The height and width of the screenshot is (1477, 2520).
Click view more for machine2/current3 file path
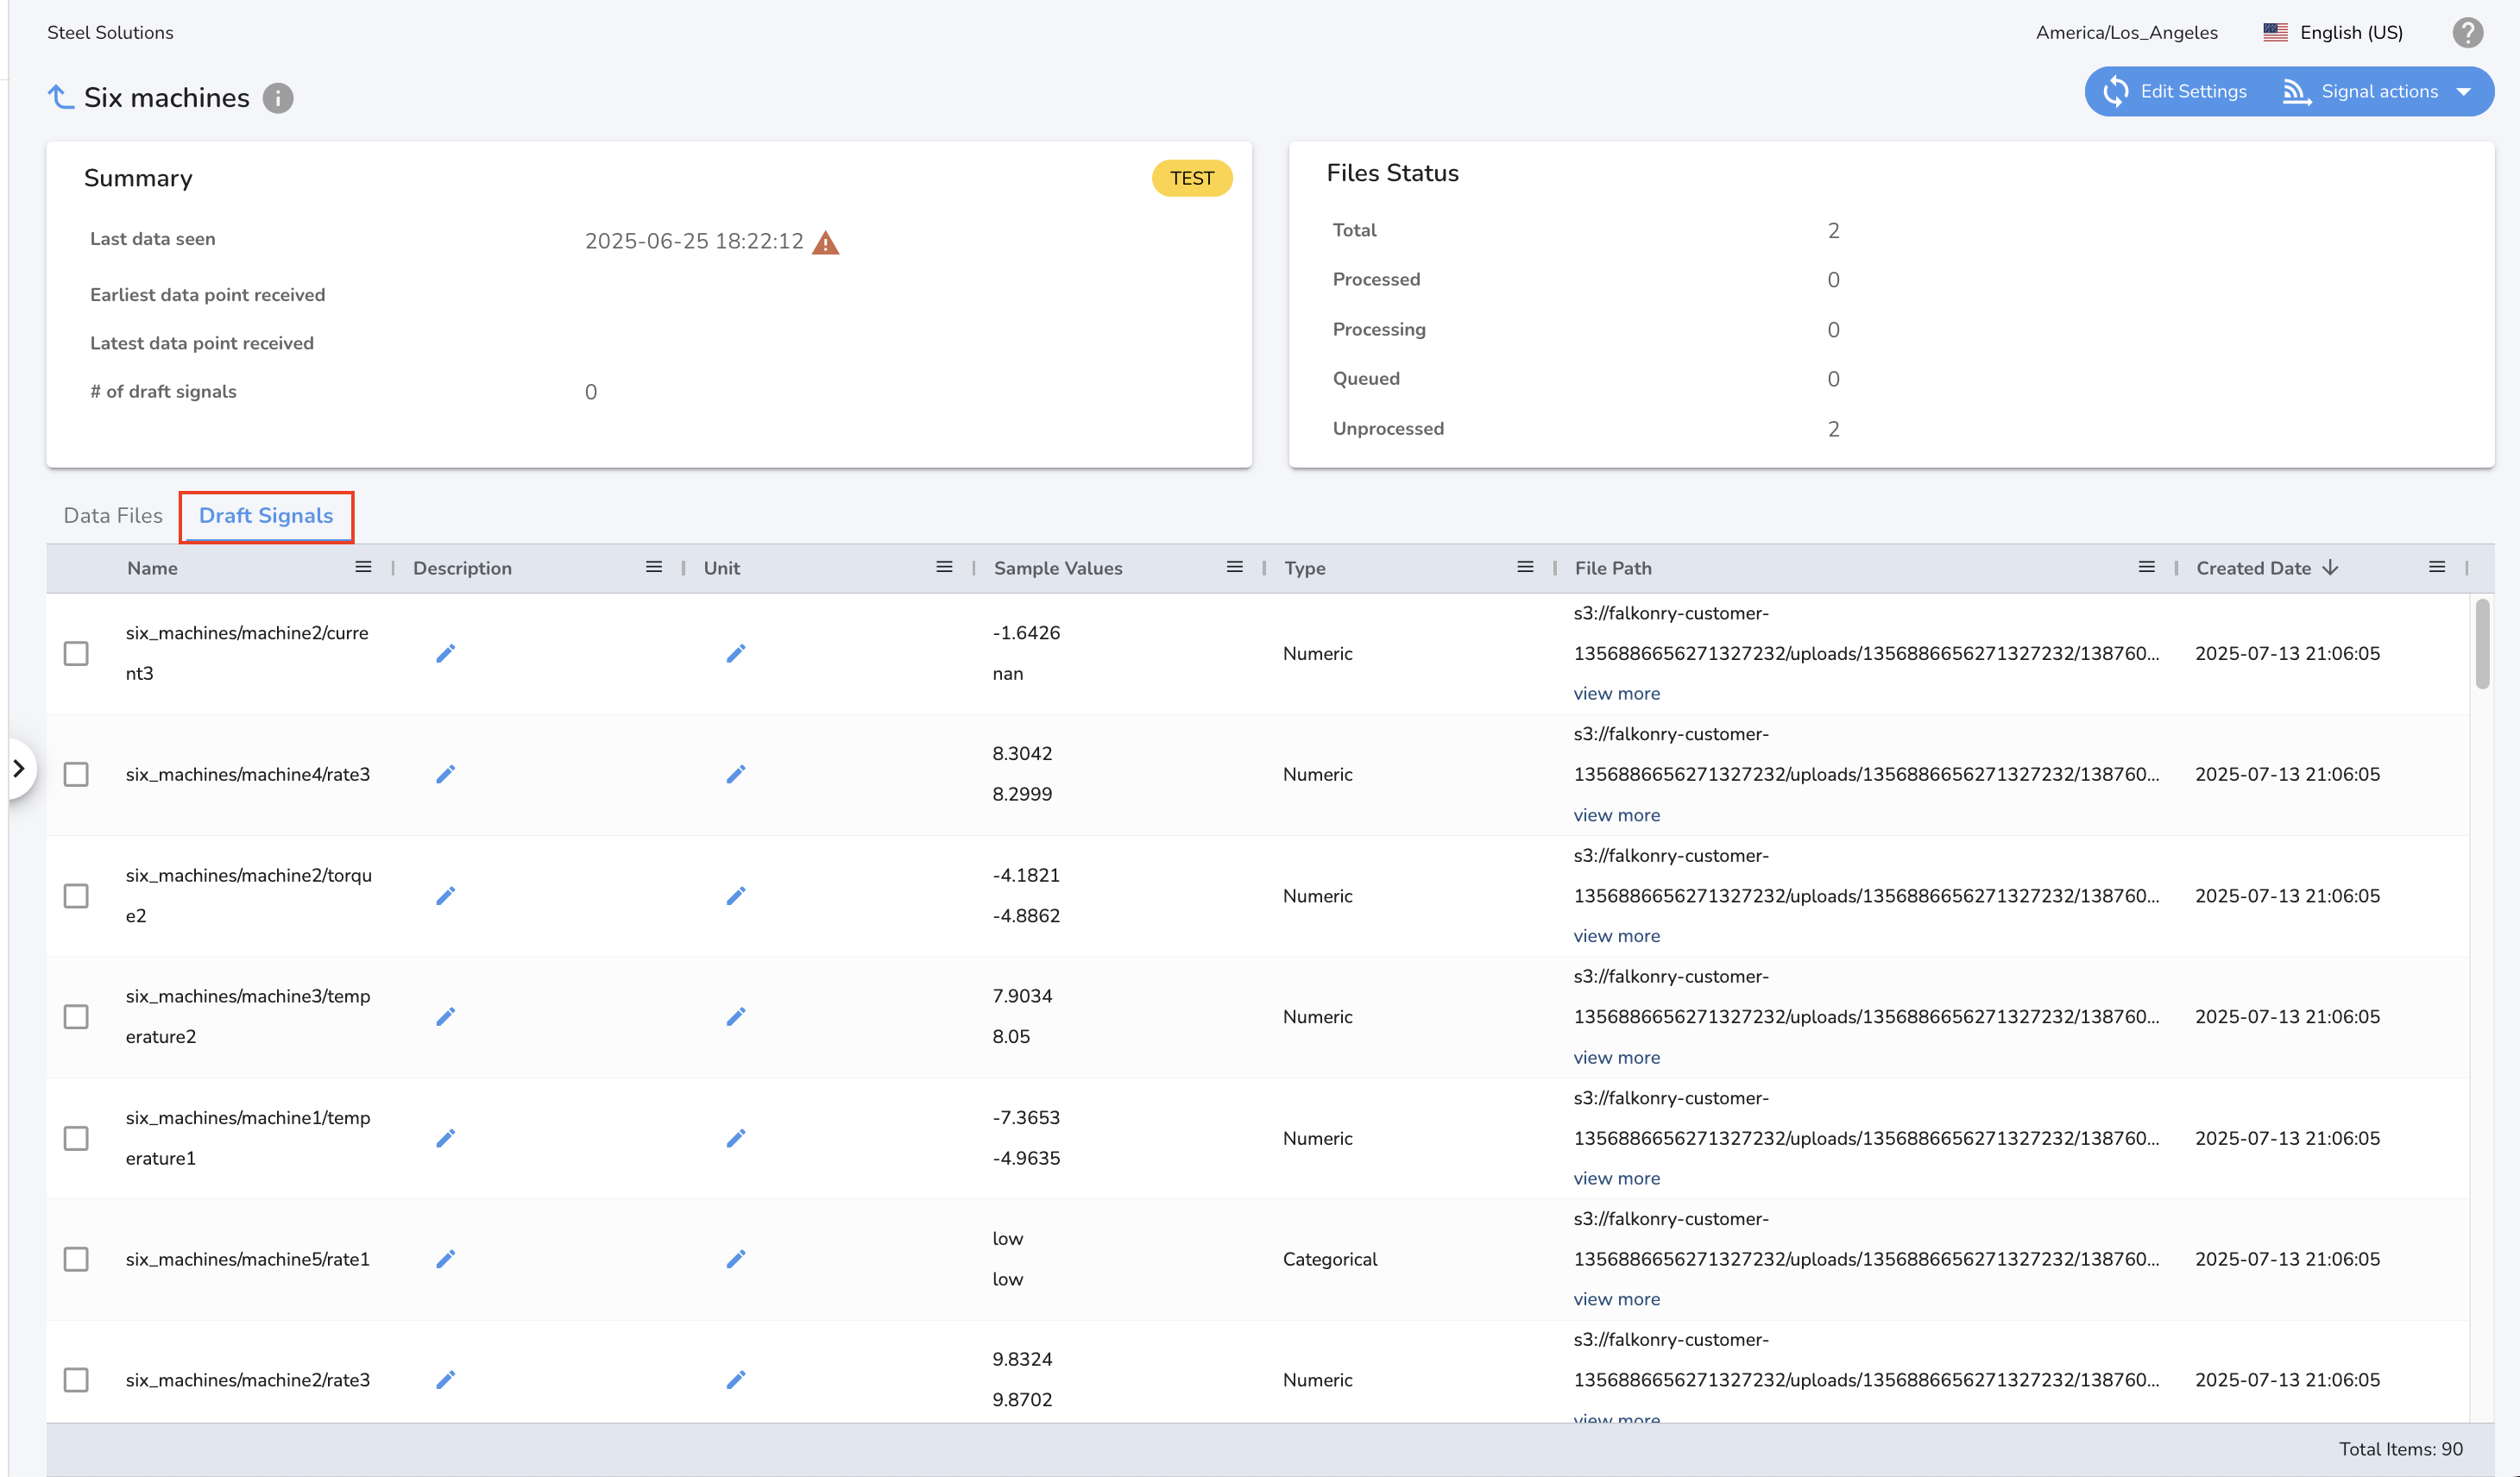point(1616,693)
